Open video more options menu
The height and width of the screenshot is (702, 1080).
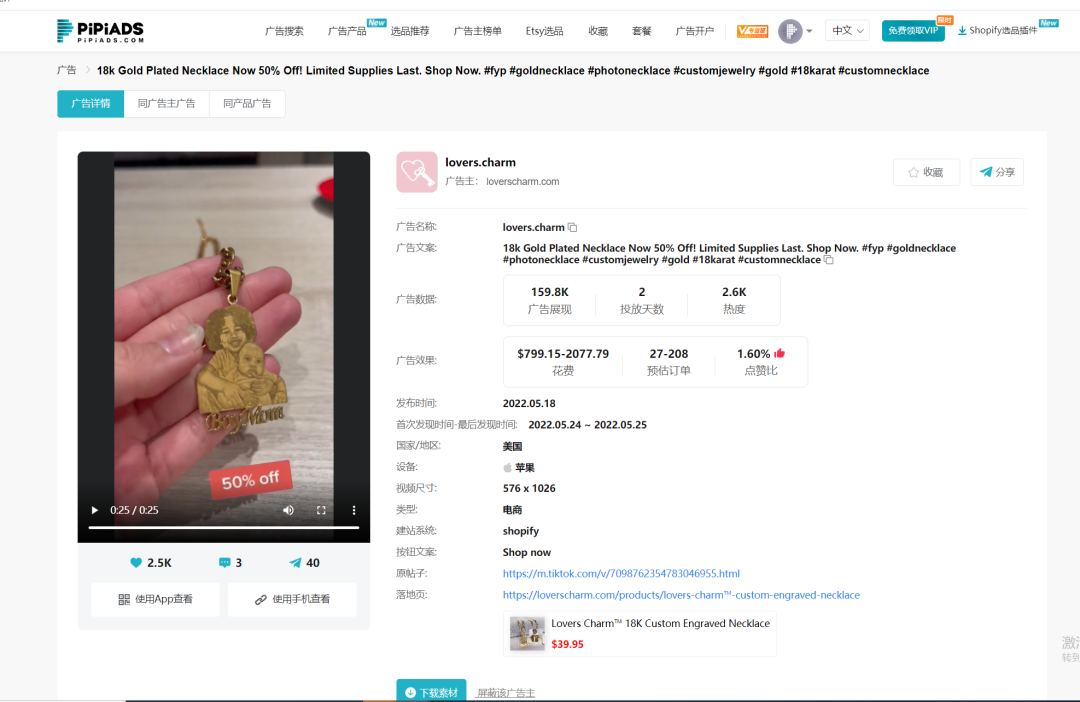[353, 510]
